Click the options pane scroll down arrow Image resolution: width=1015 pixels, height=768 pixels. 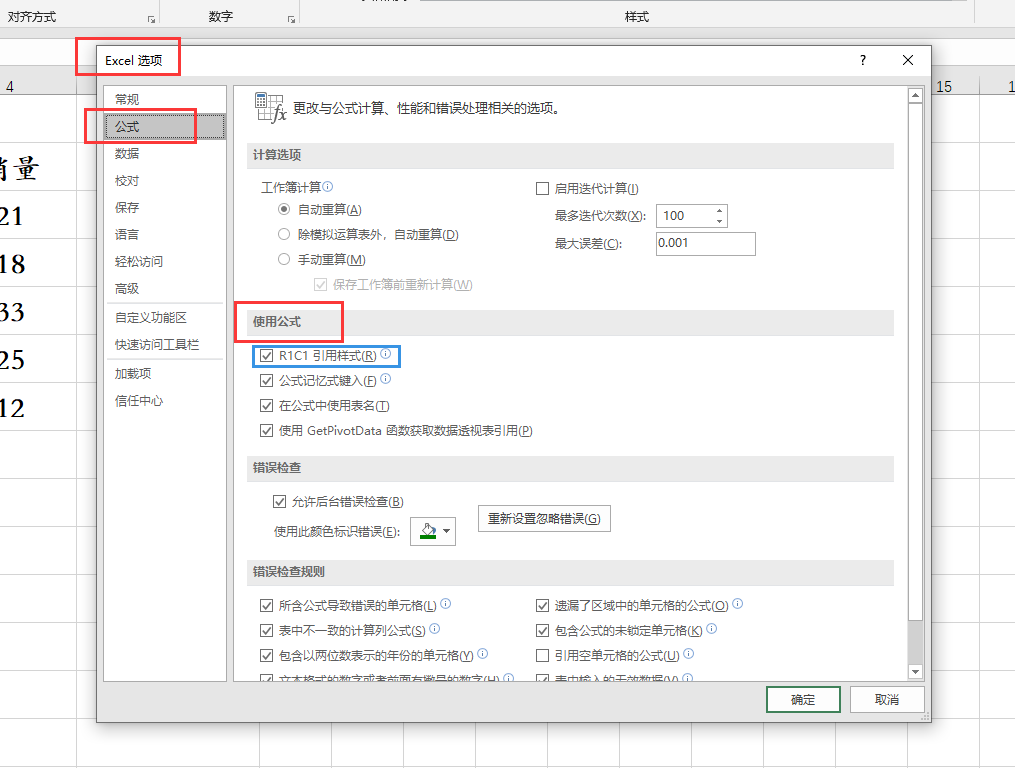point(915,672)
